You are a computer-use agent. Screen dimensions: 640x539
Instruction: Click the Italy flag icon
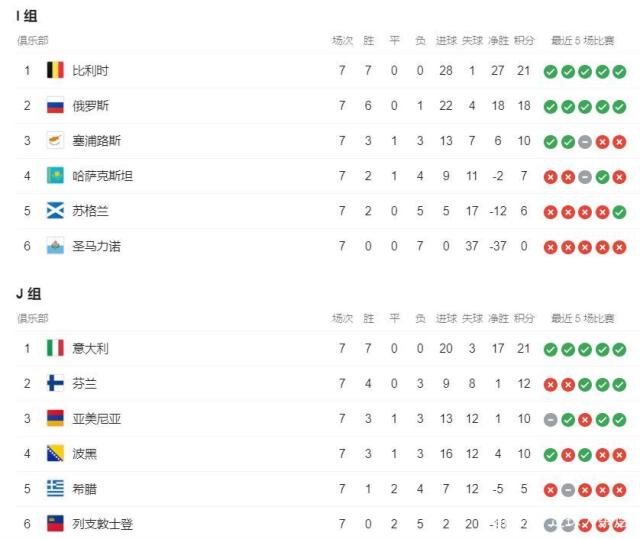pyautogui.click(x=55, y=348)
